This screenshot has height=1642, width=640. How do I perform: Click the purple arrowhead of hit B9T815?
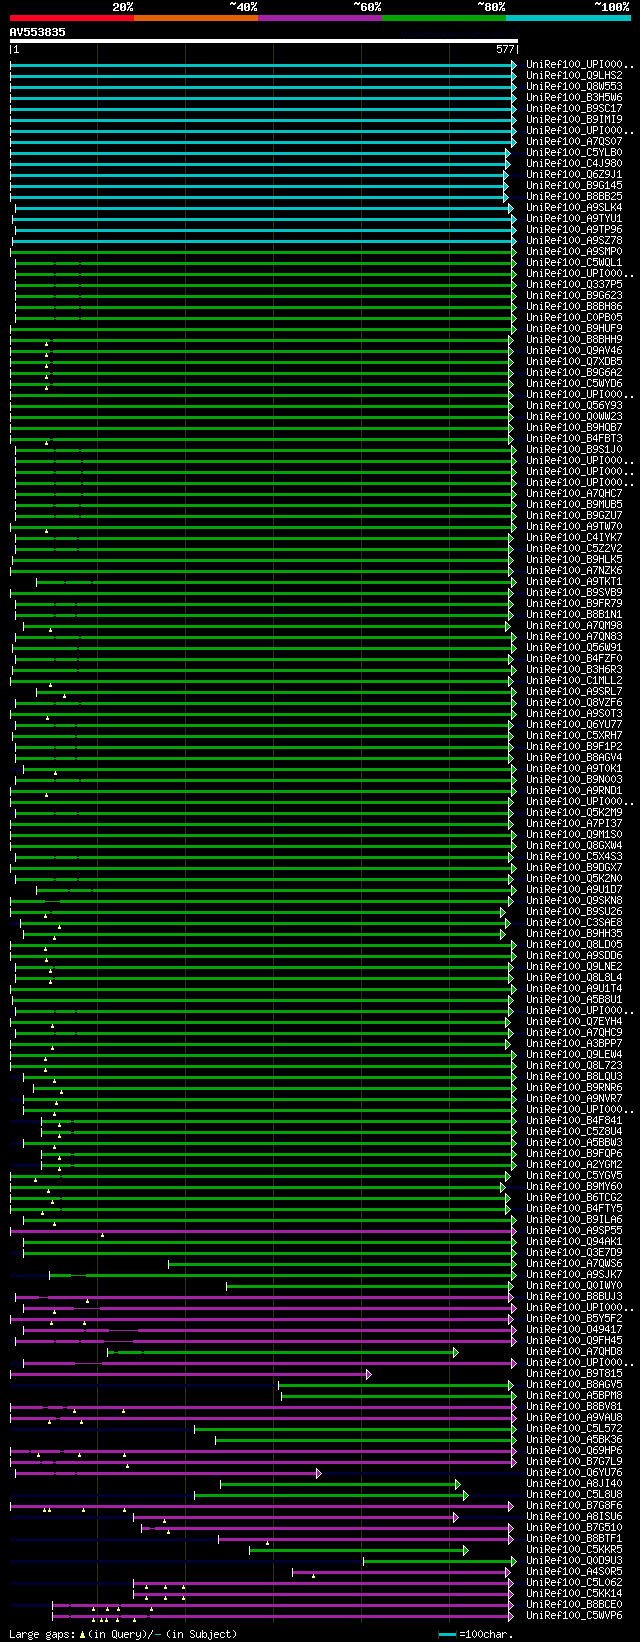pos(369,1374)
